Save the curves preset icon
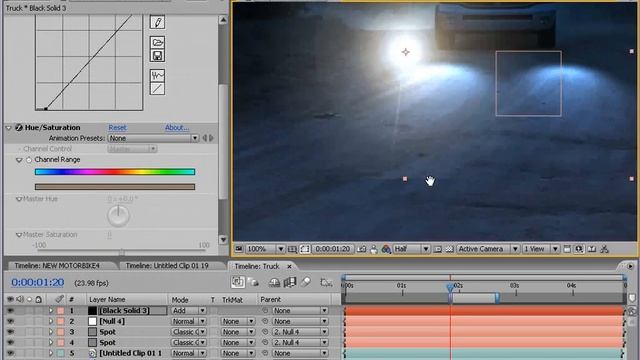Viewport: 640px width, 360px height. click(x=157, y=56)
